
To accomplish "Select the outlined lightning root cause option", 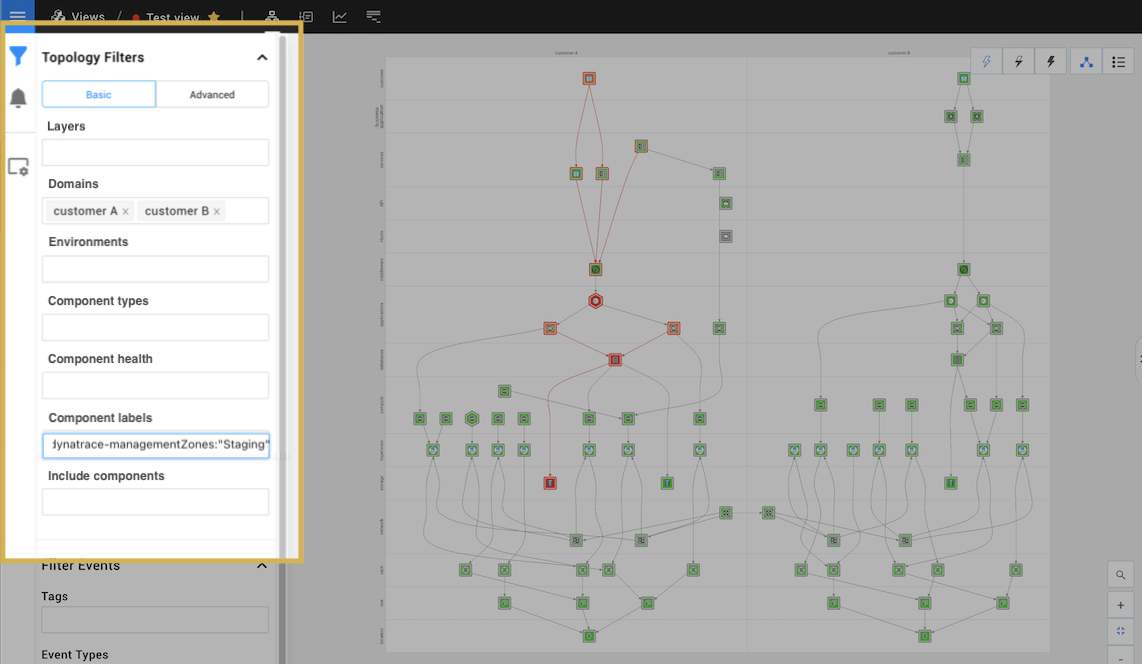I will (986, 62).
